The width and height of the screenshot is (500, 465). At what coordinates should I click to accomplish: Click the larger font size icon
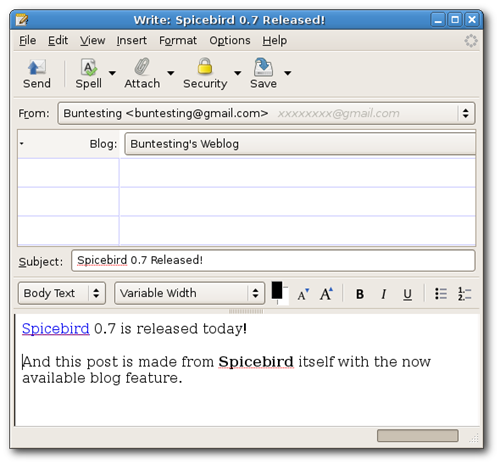pos(326,294)
